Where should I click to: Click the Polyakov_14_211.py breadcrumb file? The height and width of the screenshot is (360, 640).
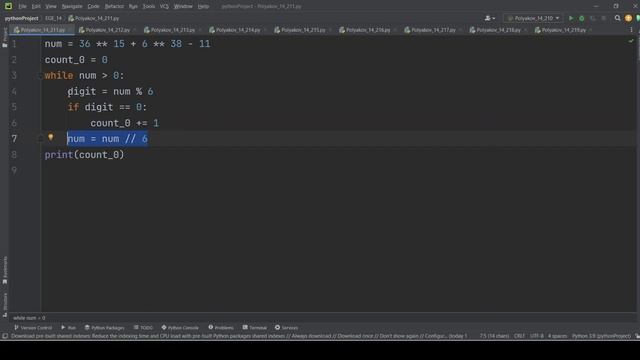pos(94,18)
